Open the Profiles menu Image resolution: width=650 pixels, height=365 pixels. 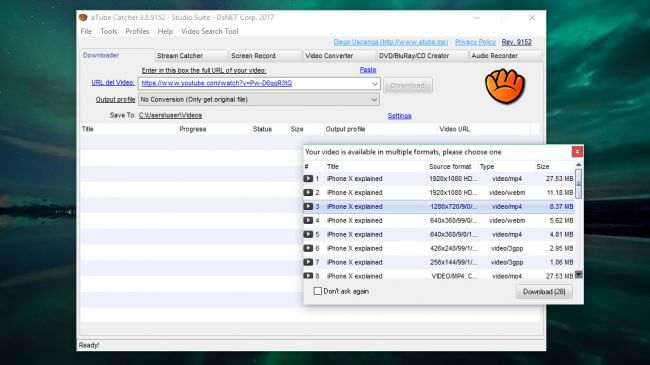[x=137, y=31]
